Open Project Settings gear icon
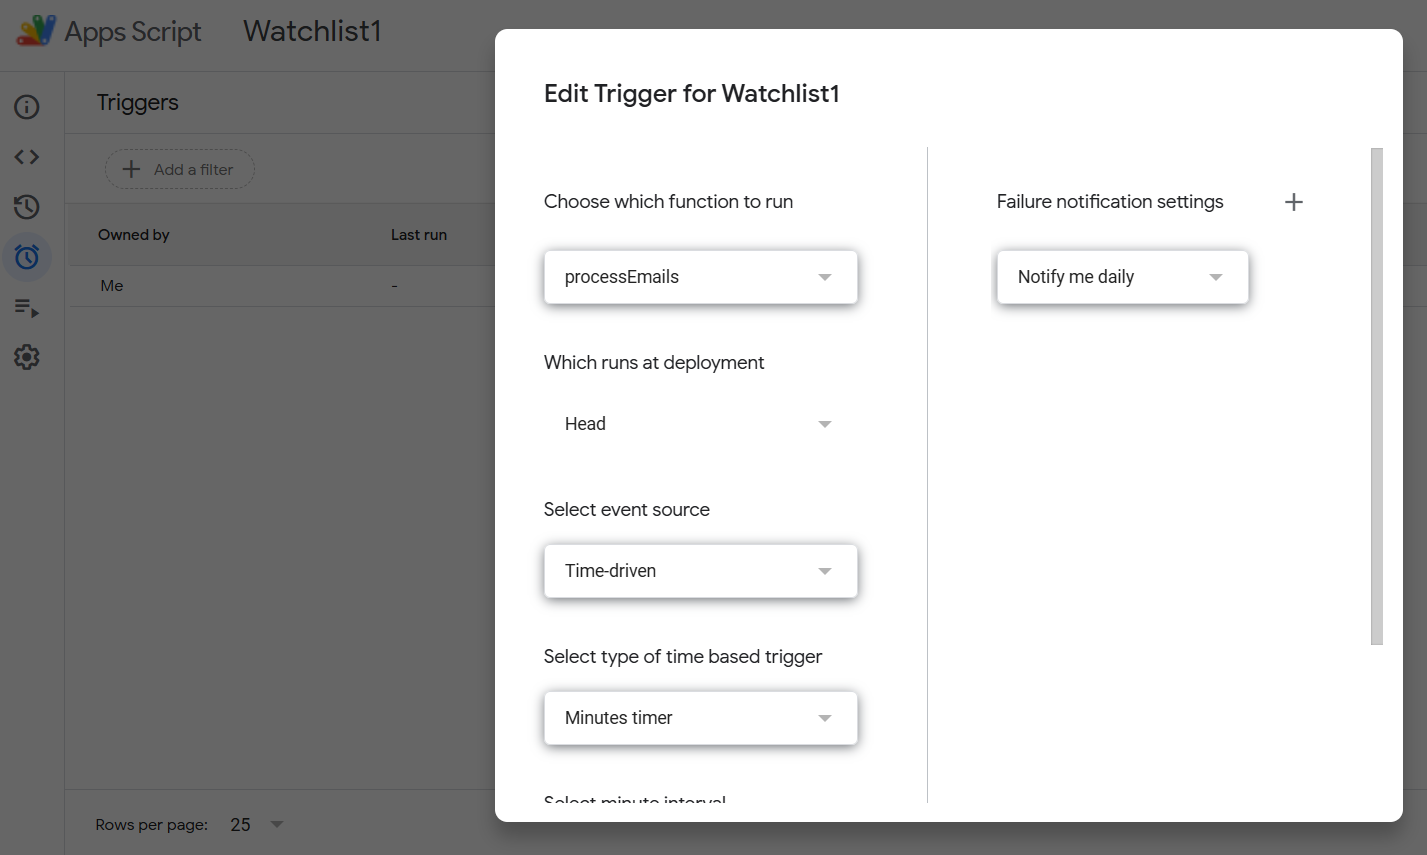Image resolution: width=1427 pixels, height=855 pixels. pyautogui.click(x=27, y=357)
